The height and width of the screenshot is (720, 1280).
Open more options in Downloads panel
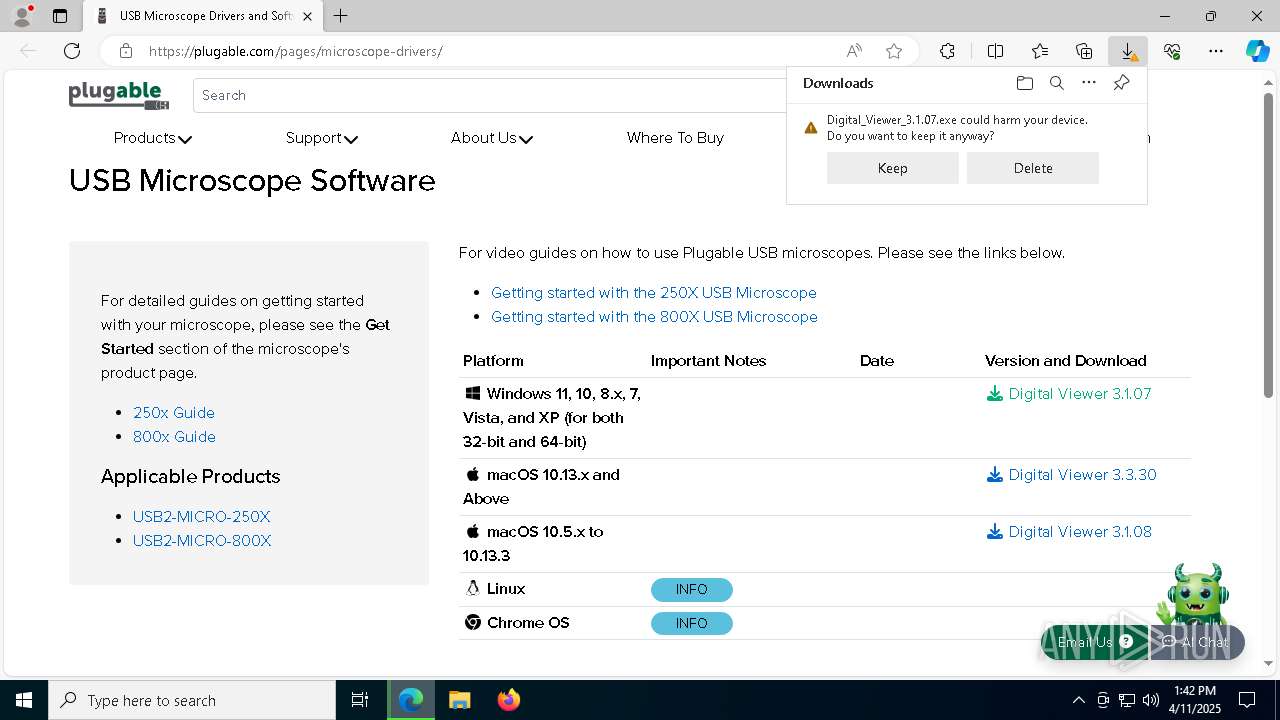click(1089, 83)
